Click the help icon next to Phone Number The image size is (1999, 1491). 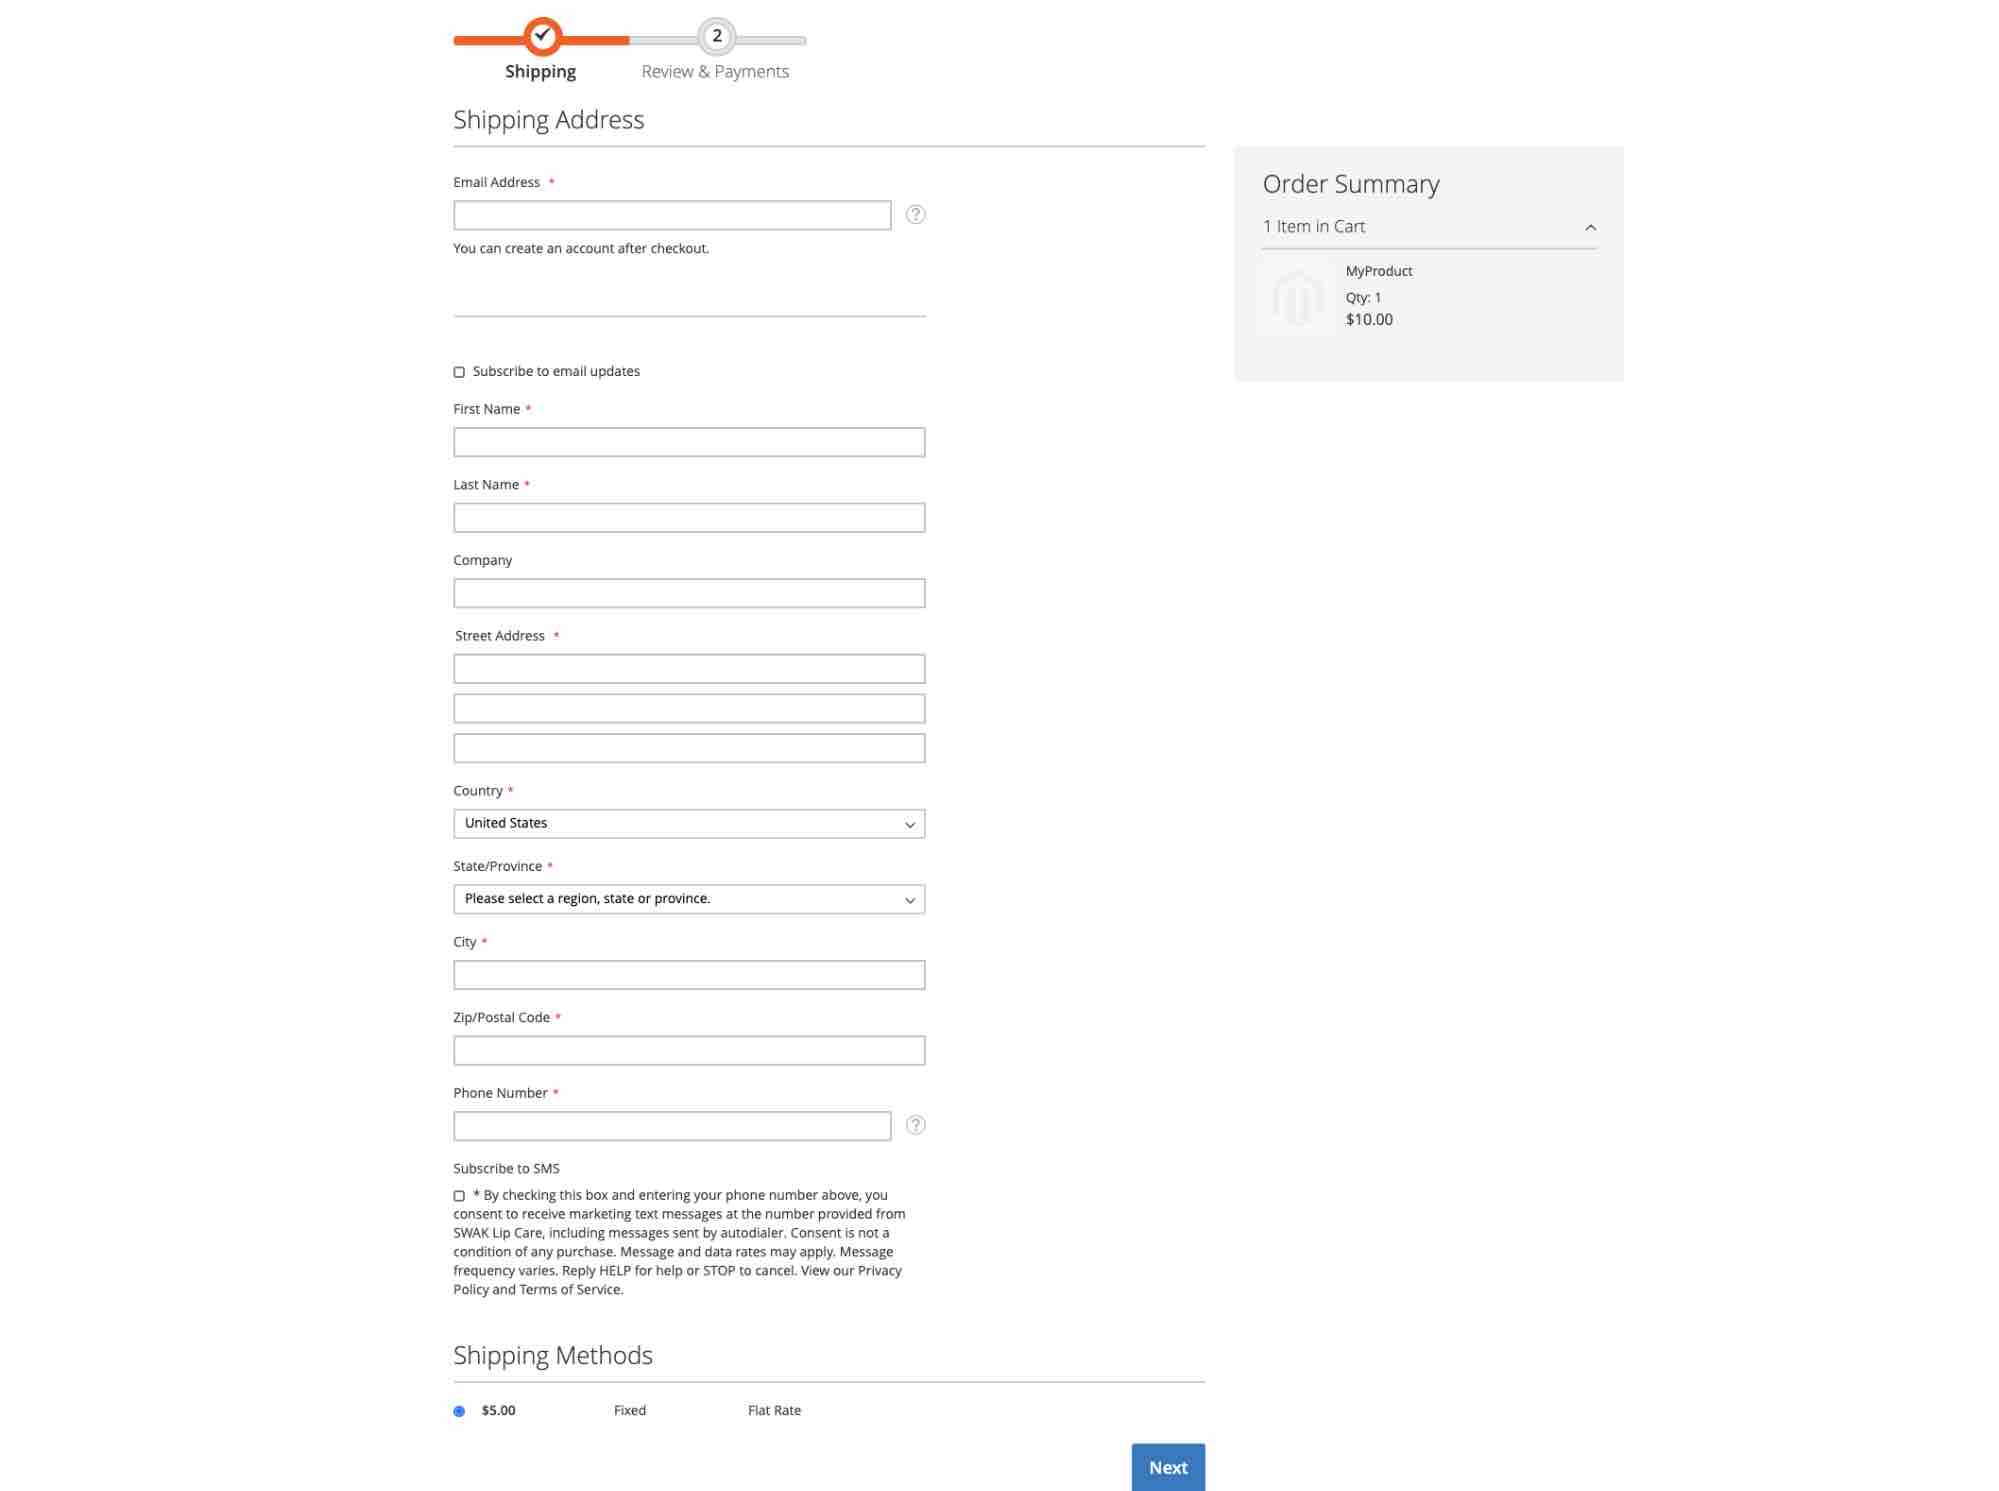pyautogui.click(x=914, y=1125)
